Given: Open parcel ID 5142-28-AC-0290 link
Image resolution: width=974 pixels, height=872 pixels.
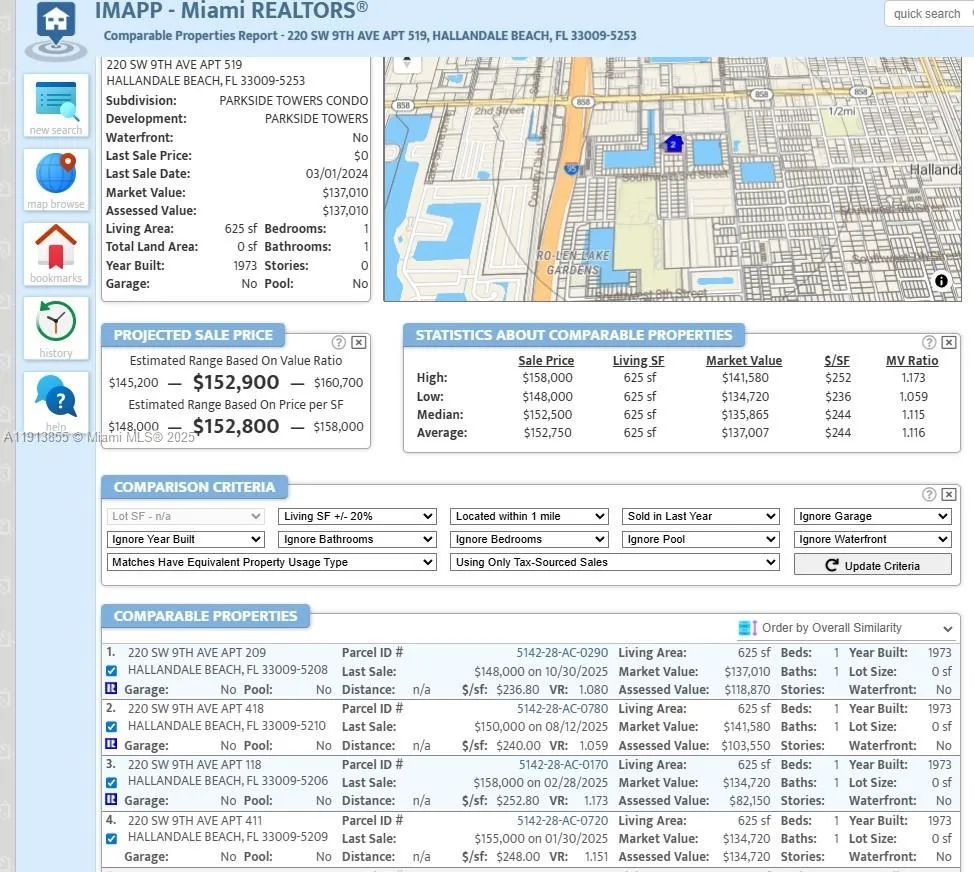Looking at the screenshot, I should 562,653.
